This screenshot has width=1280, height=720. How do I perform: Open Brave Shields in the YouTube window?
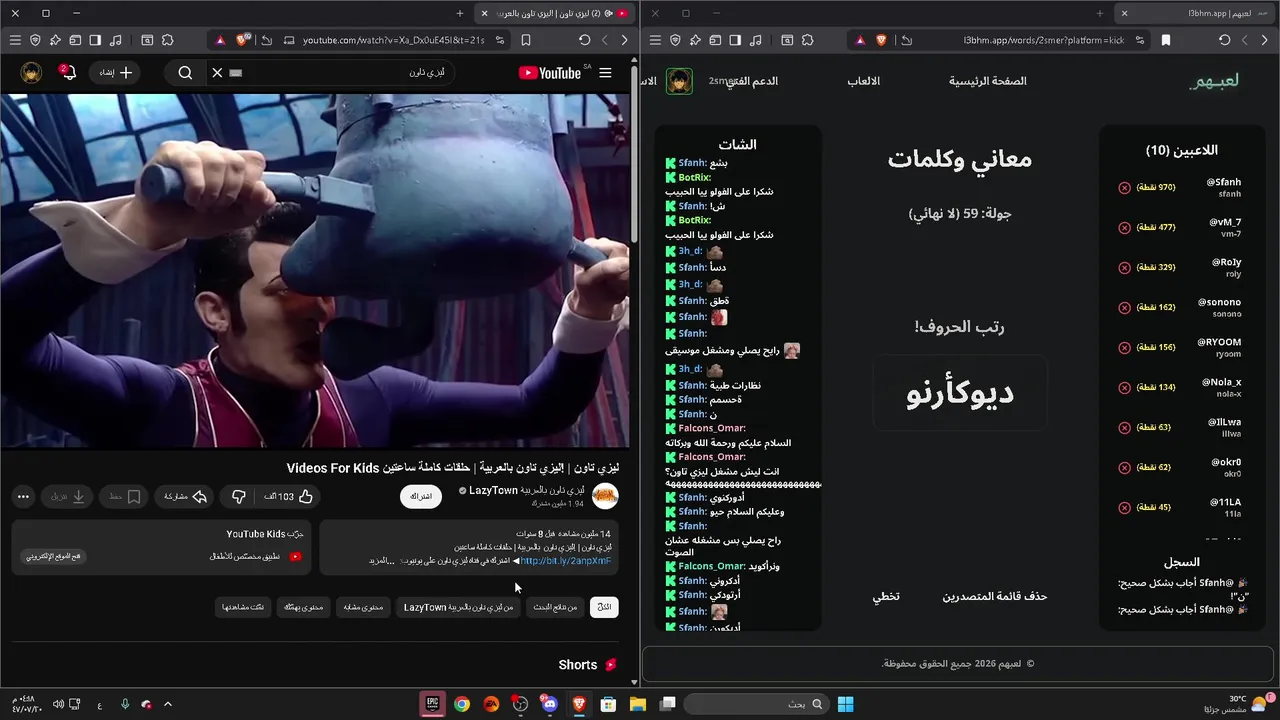pyautogui.click(x=243, y=40)
